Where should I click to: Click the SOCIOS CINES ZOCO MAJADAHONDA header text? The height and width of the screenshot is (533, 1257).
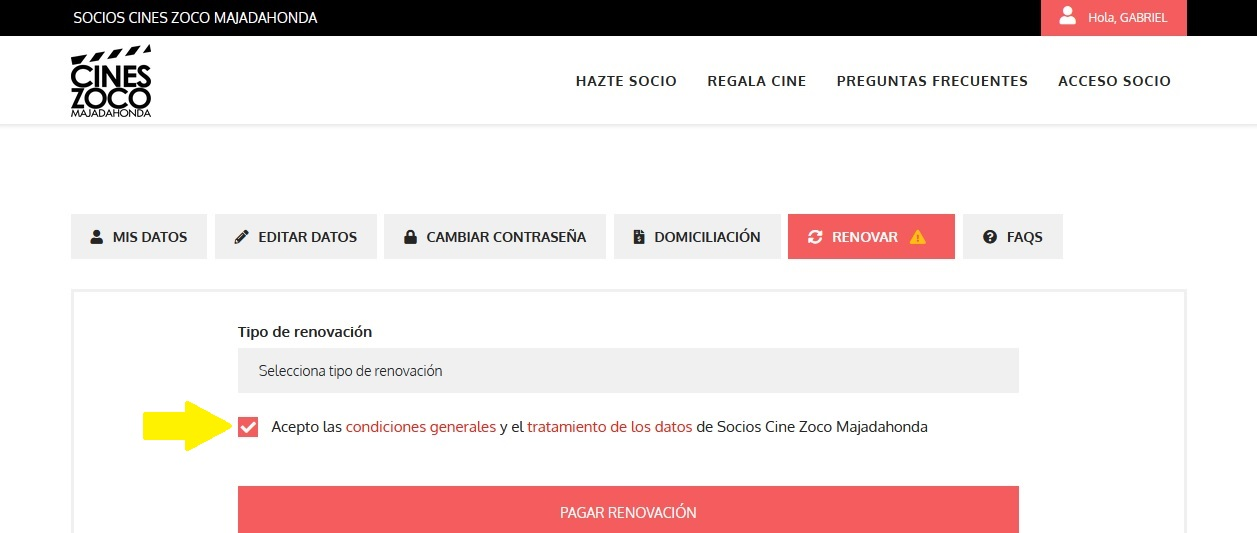pos(195,18)
